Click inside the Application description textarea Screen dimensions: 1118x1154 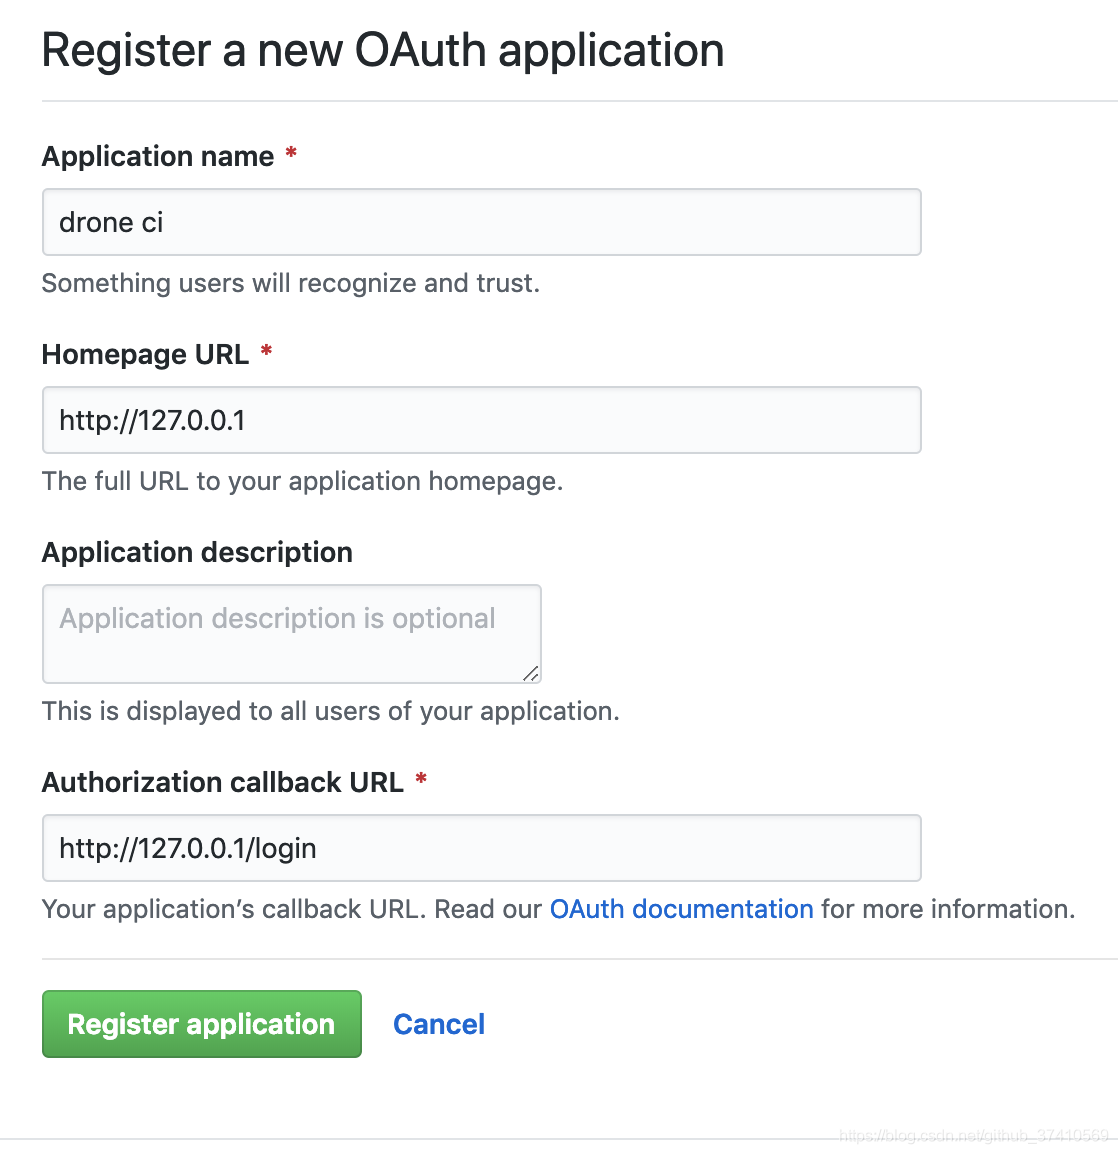[291, 634]
